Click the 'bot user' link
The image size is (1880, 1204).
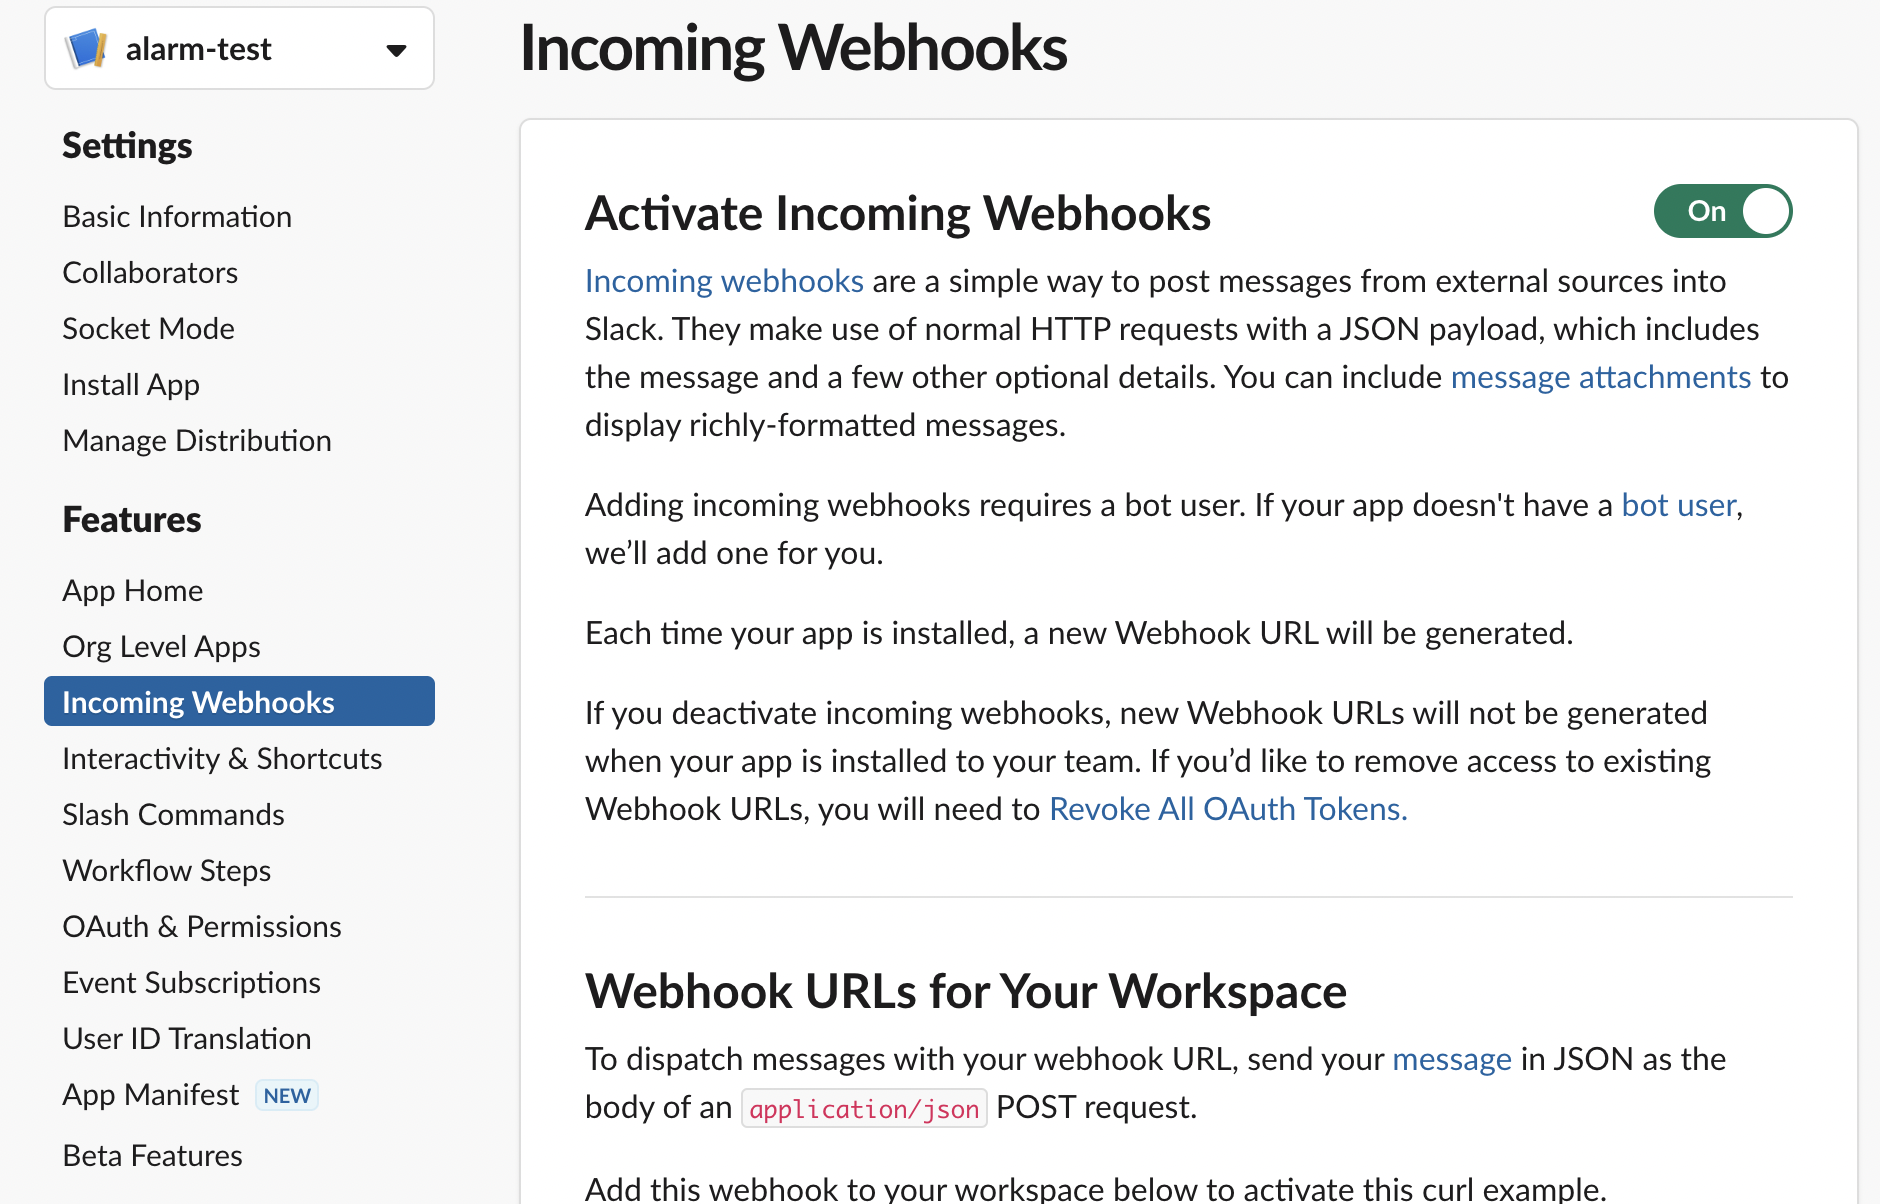point(1678,505)
